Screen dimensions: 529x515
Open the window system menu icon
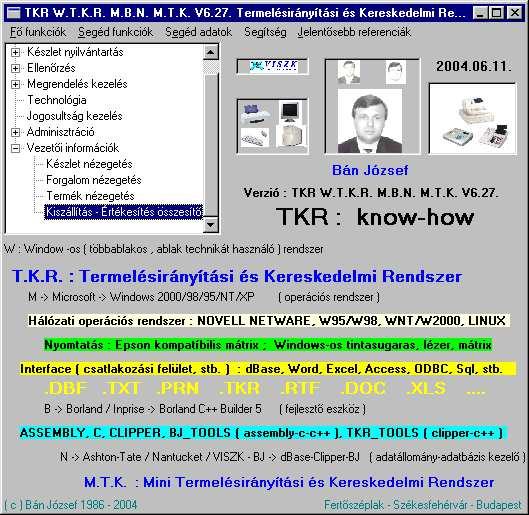click(14, 13)
